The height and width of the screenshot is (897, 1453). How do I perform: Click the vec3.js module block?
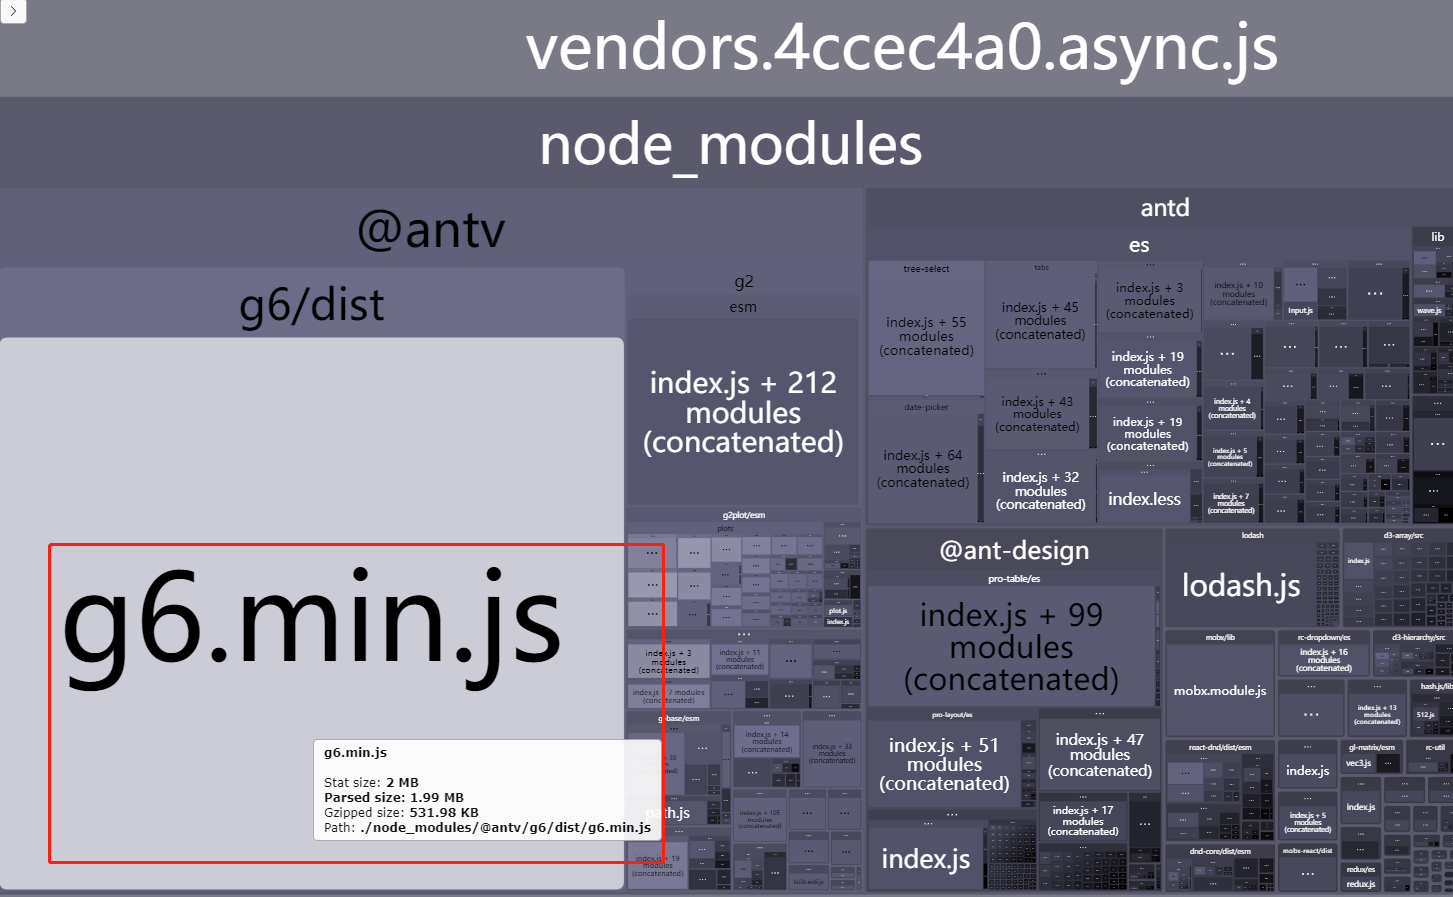coord(1358,763)
